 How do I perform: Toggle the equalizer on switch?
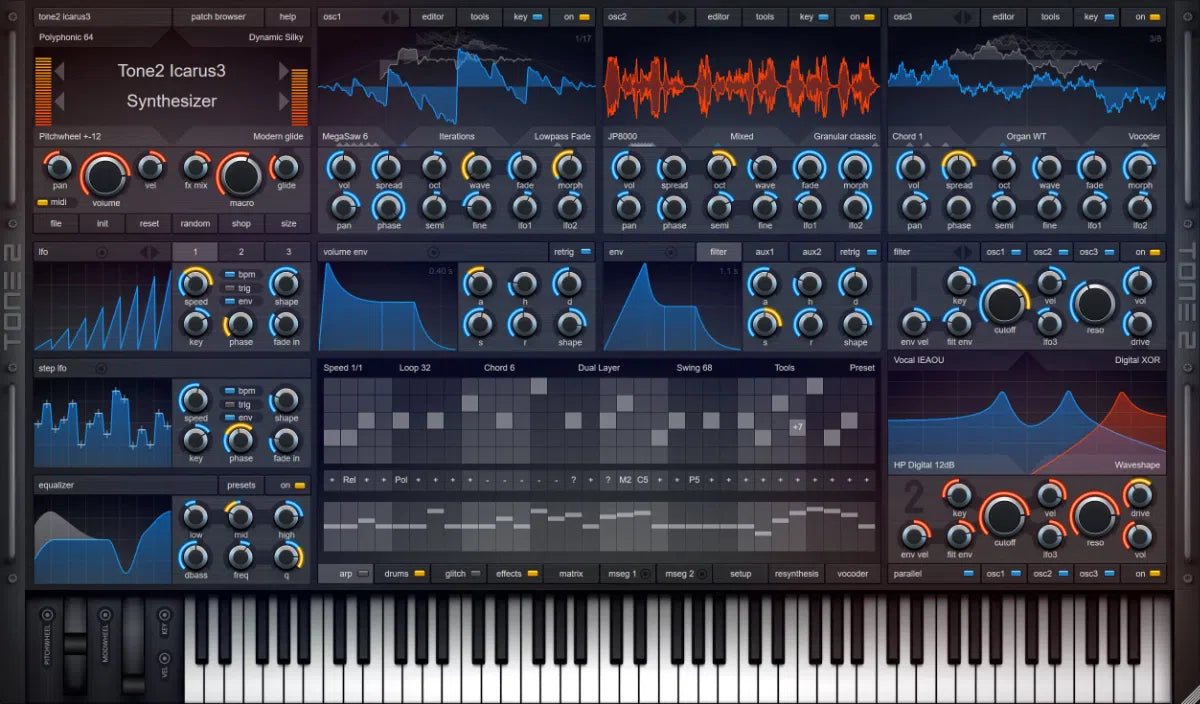[289, 484]
